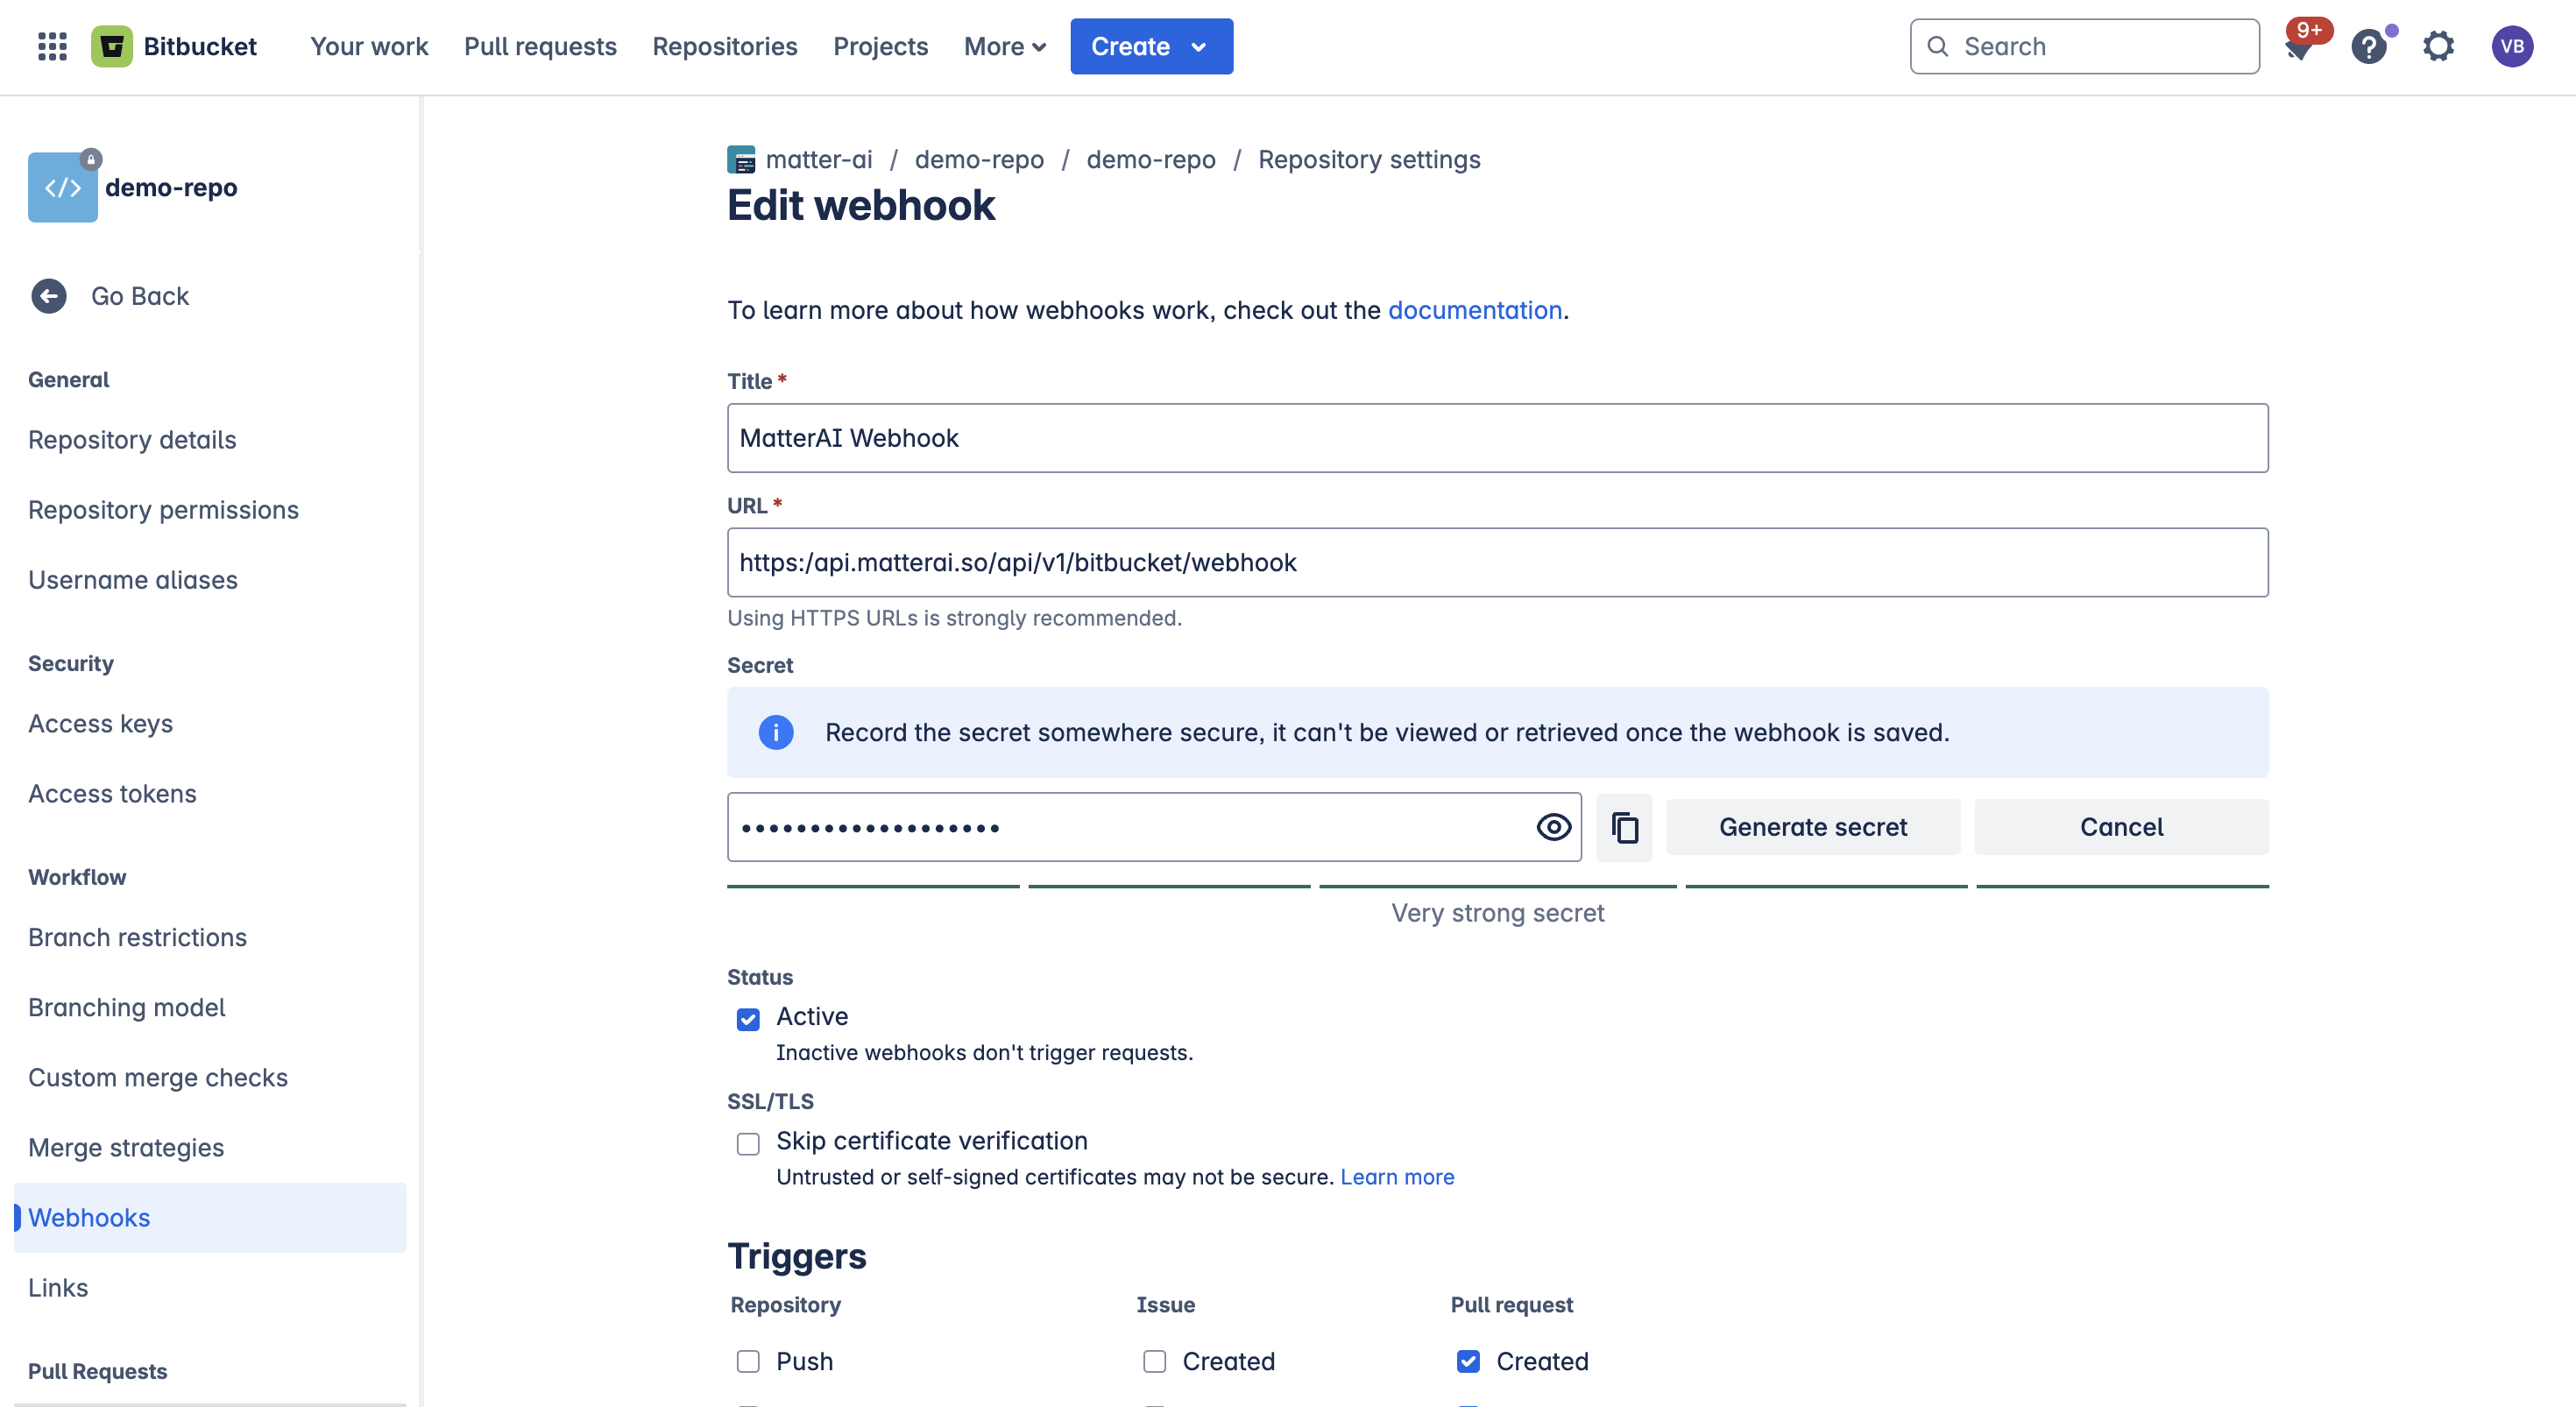Open the webhooks documentation link
This screenshot has width=2576, height=1407.
tap(1474, 310)
